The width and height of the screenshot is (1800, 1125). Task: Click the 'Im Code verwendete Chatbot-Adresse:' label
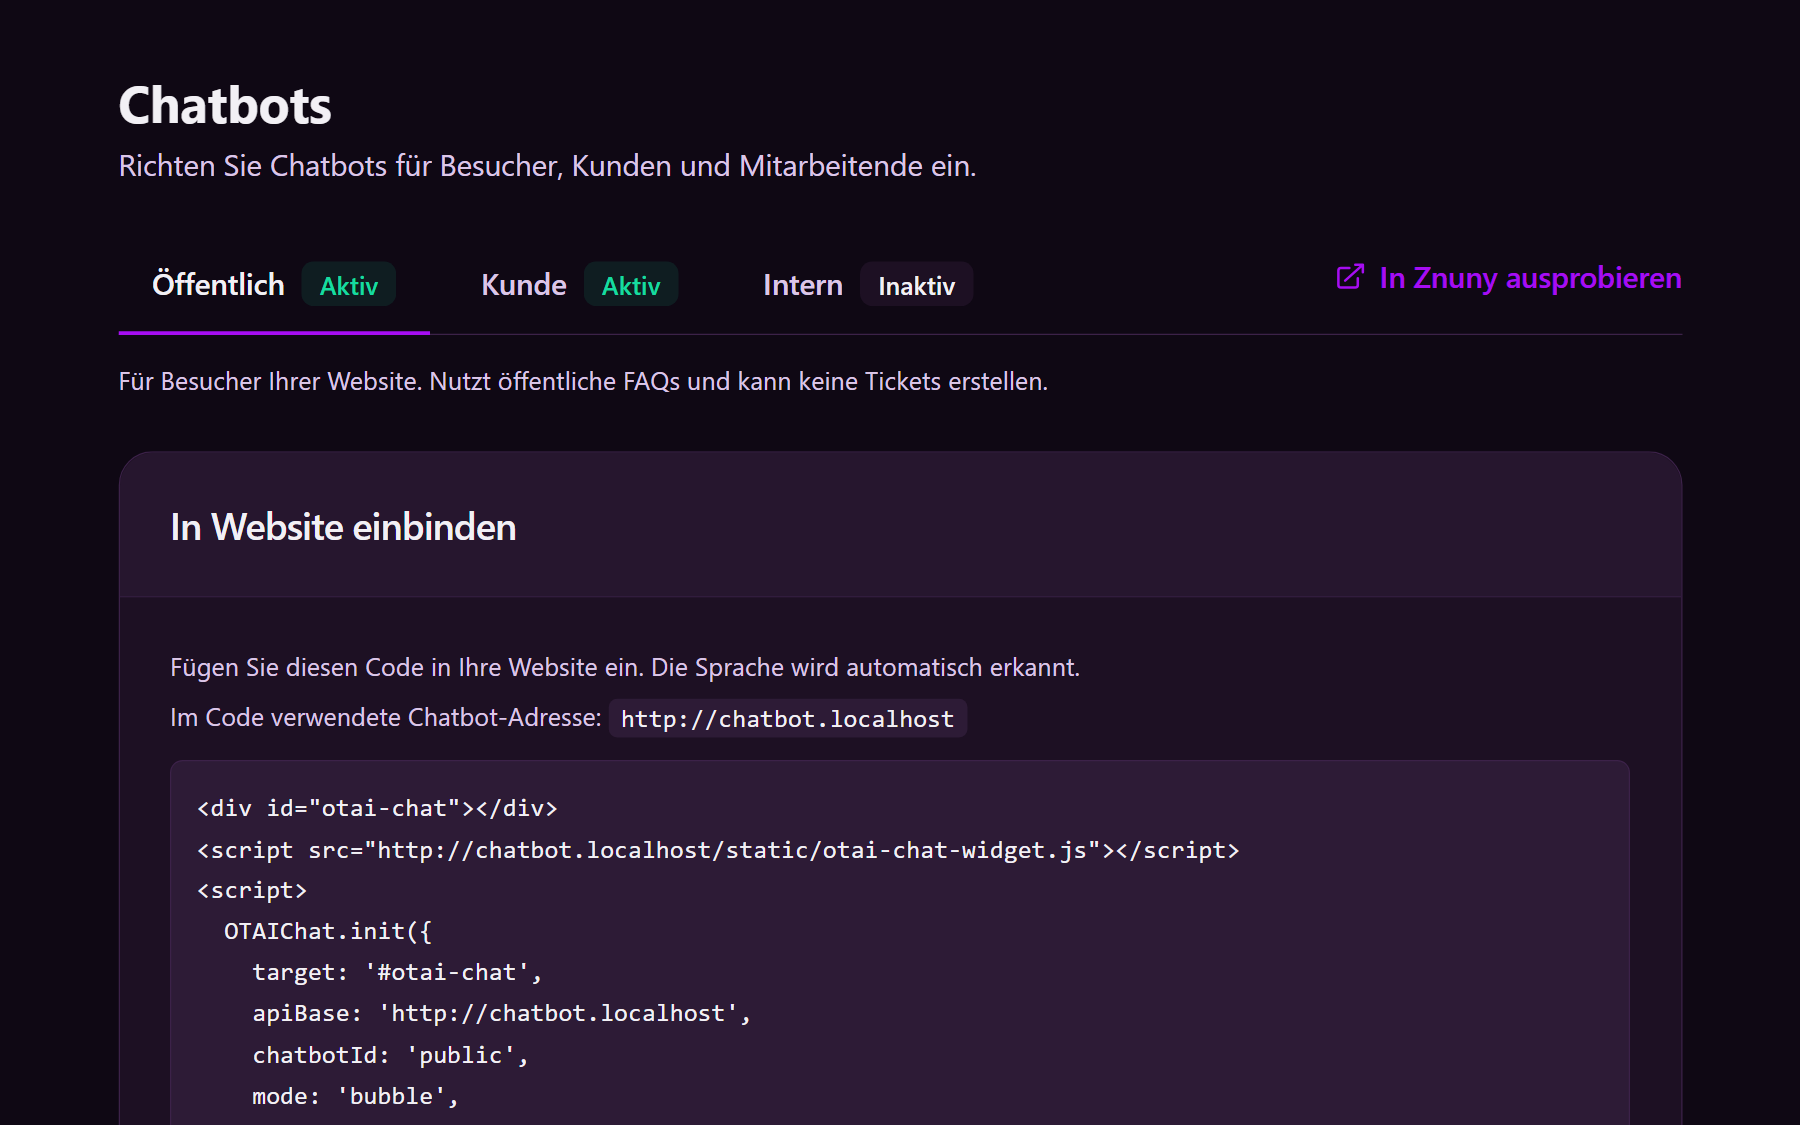pyautogui.click(x=386, y=718)
